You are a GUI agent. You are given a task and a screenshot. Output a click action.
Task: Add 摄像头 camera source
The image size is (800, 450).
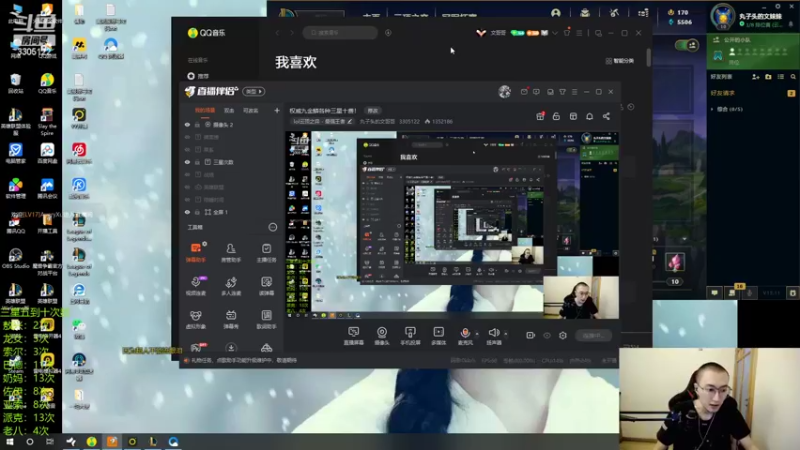(382, 336)
